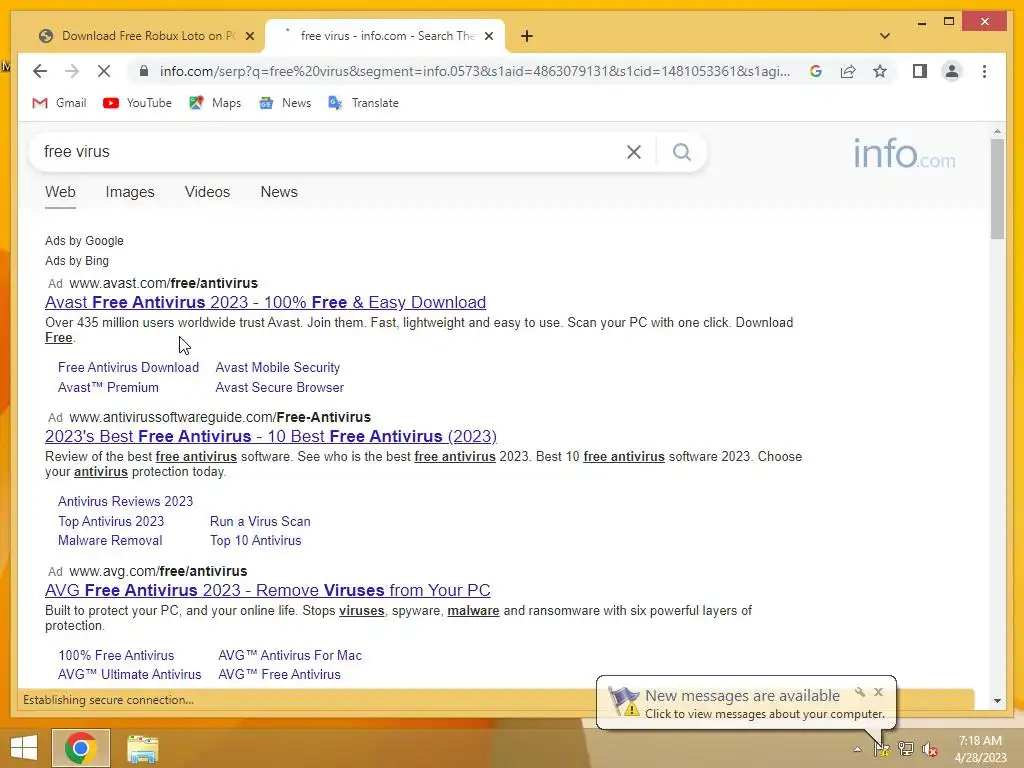Dismiss the notification balloon with X
Screen dimensions: 1024x768
point(878,692)
